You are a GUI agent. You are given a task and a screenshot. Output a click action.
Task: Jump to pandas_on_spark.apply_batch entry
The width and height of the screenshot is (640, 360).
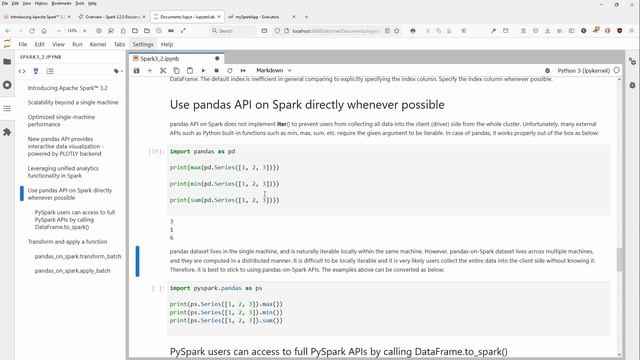tap(72, 271)
